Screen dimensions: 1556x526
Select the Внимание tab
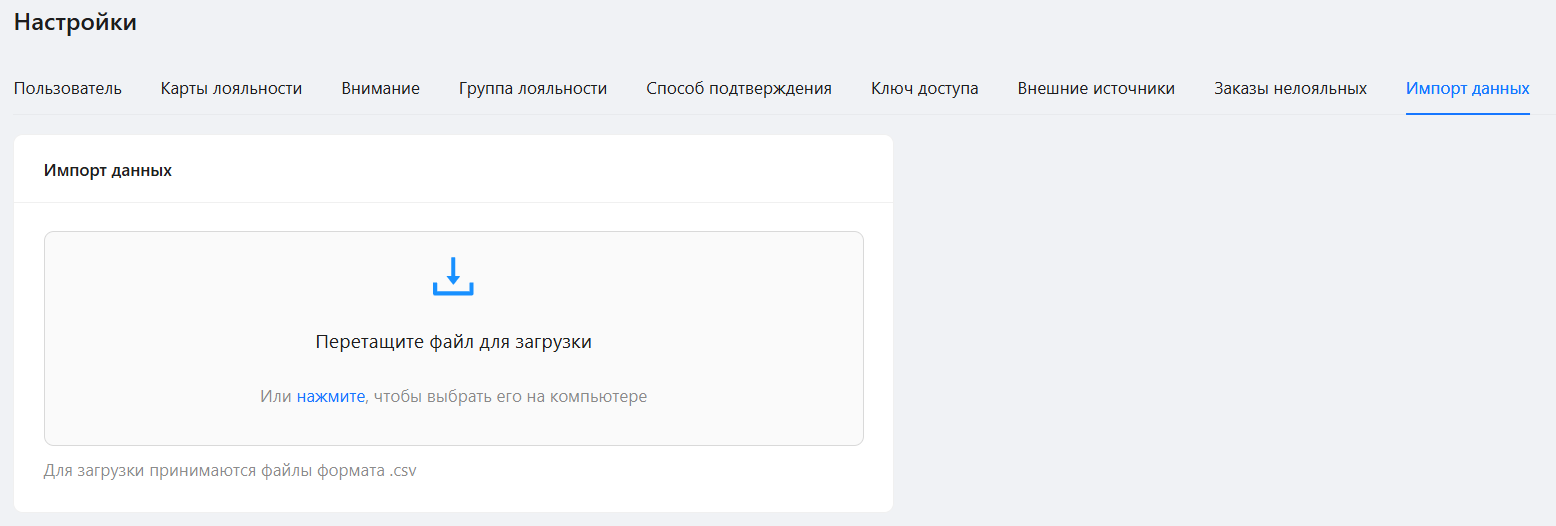tap(380, 88)
